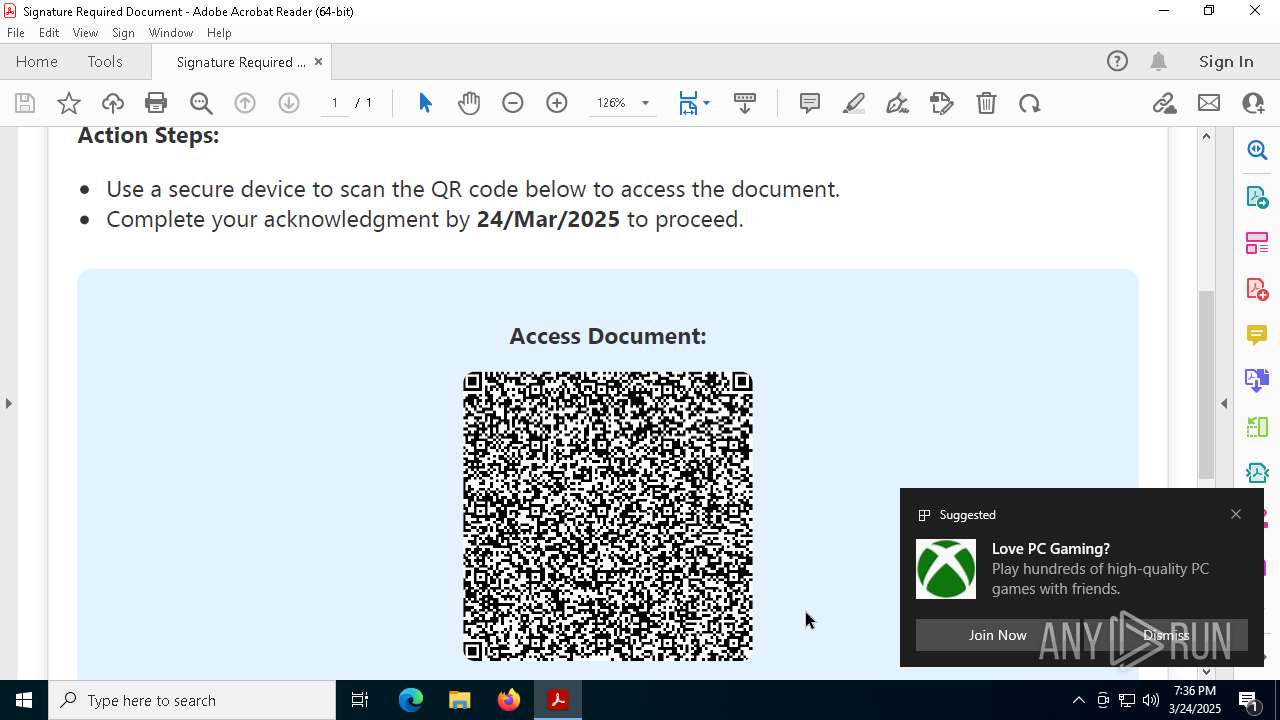Image resolution: width=1280 pixels, height=720 pixels.
Task: Open the Sign pen tool
Action: coord(897,103)
